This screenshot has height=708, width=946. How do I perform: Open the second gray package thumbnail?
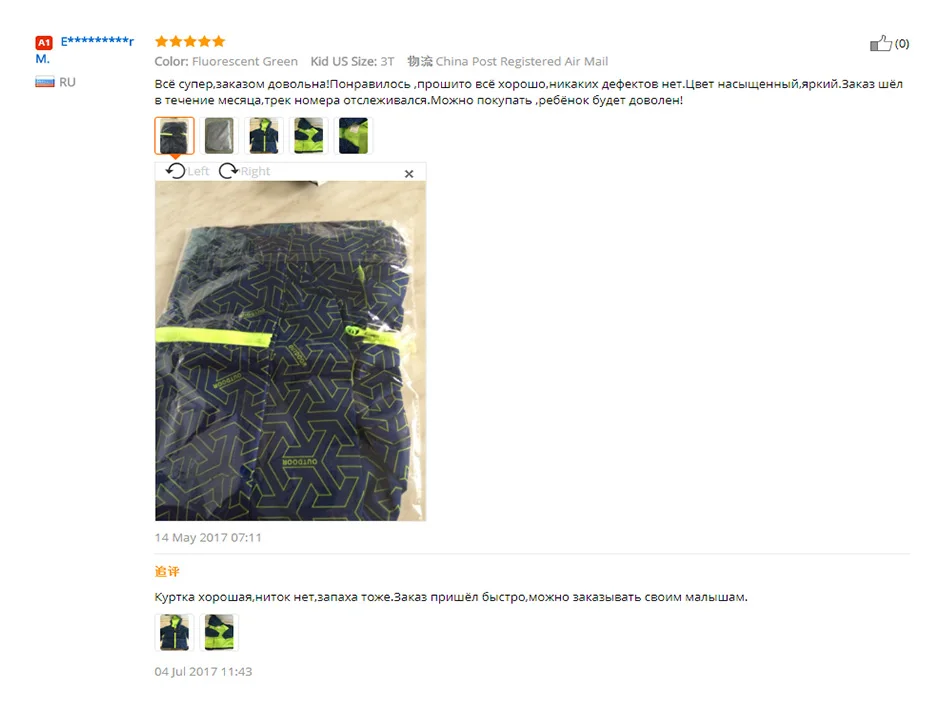click(219, 136)
